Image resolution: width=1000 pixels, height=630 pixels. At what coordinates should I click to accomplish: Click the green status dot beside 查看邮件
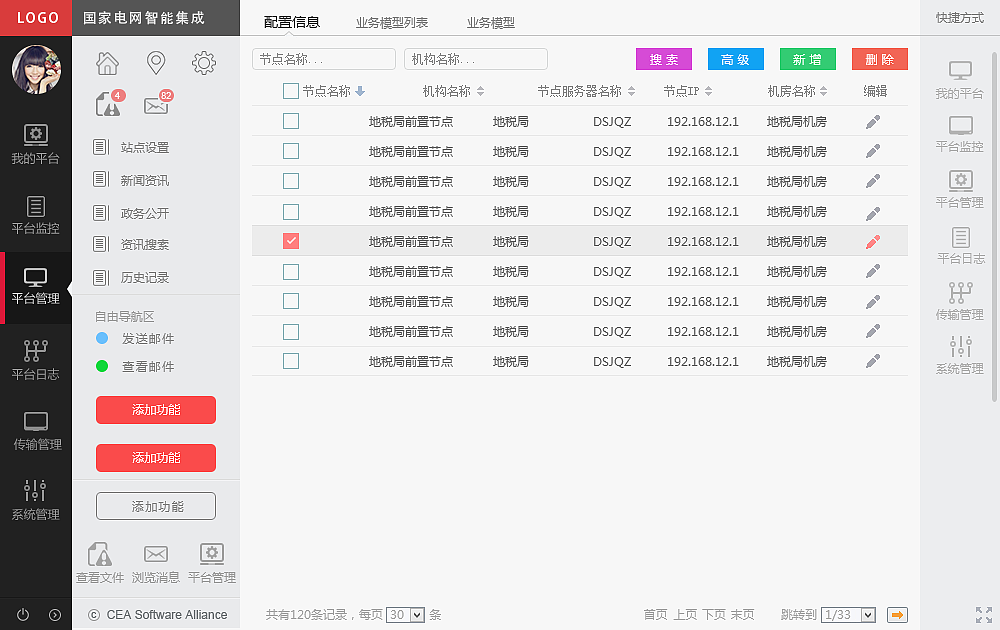click(x=104, y=367)
